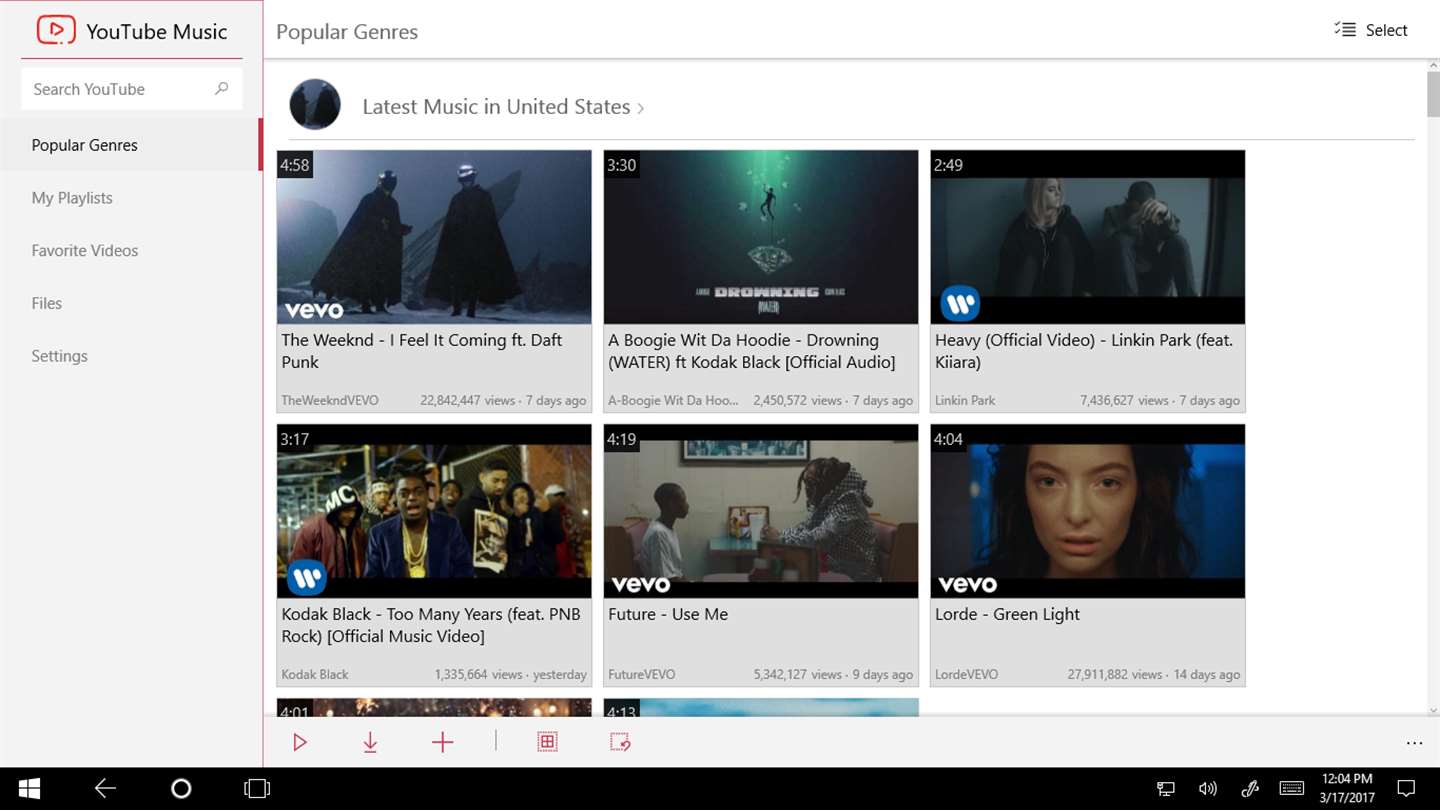Click the Select list icon at top right
Viewport: 1440px width, 810px height.
tap(1345, 30)
